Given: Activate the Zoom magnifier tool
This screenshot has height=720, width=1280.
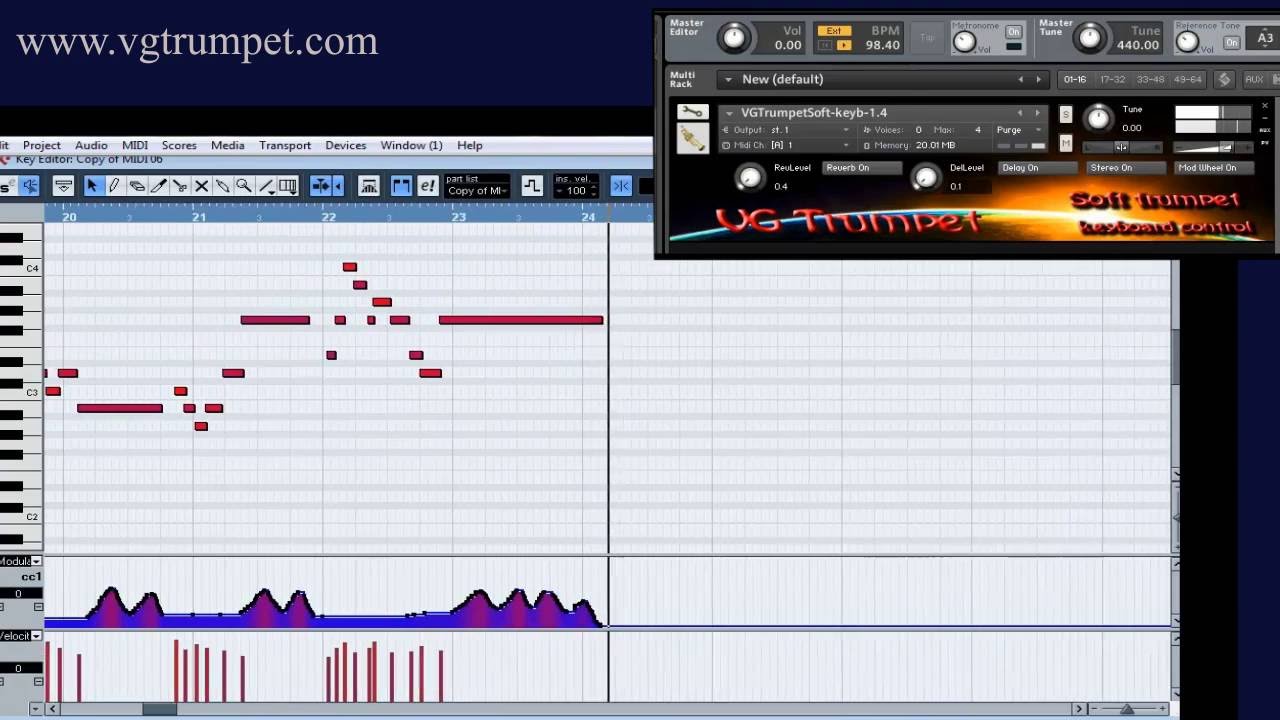Looking at the screenshot, I should tap(245, 186).
